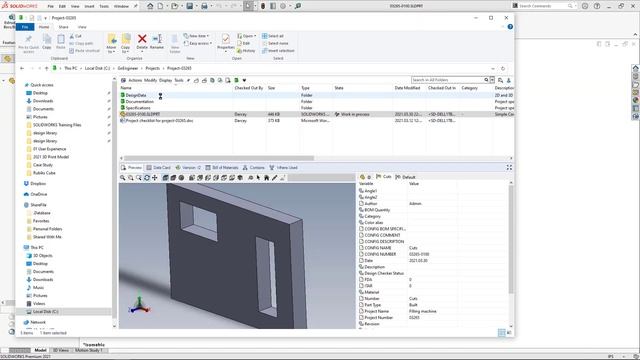Viewport: 640px width, 360px height.
Task: Click Local Disk (C:) in address breadcrumb
Action: click(x=98, y=68)
